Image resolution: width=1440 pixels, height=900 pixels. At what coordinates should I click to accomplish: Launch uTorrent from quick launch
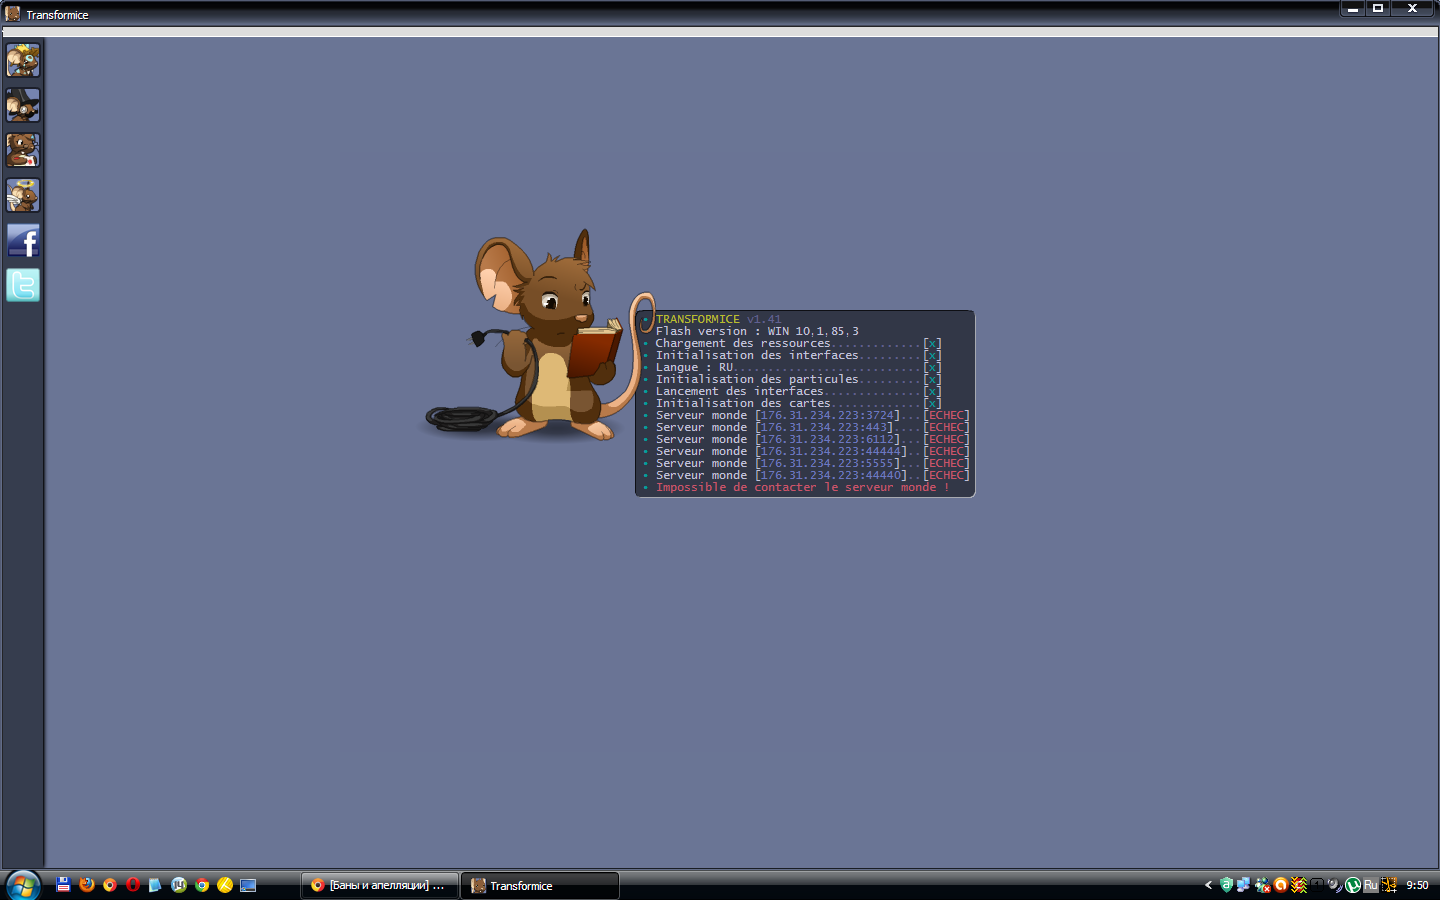pos(179,885)
